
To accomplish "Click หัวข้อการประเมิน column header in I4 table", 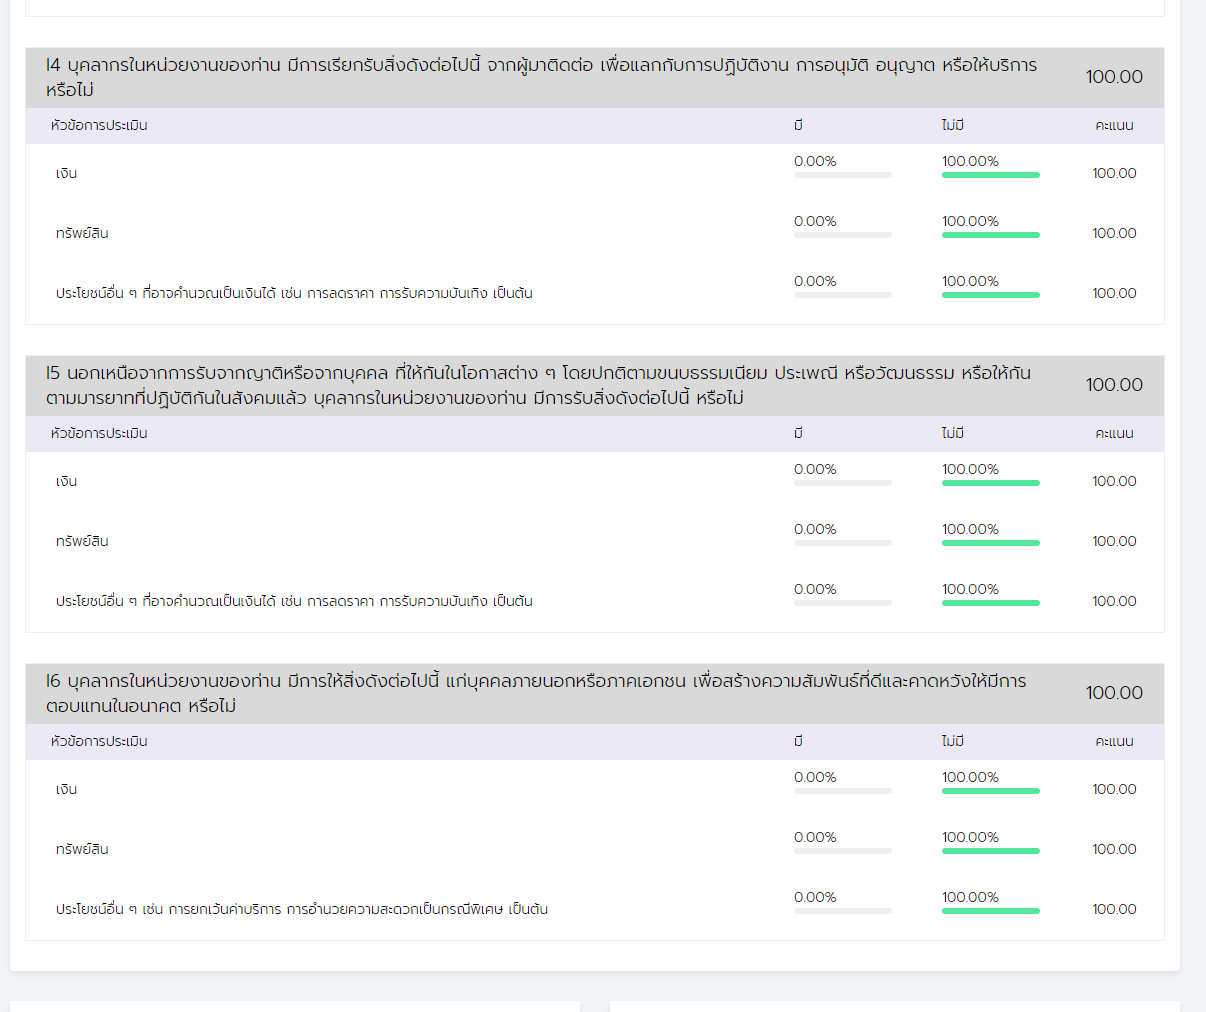I will [x=99, y=126].
